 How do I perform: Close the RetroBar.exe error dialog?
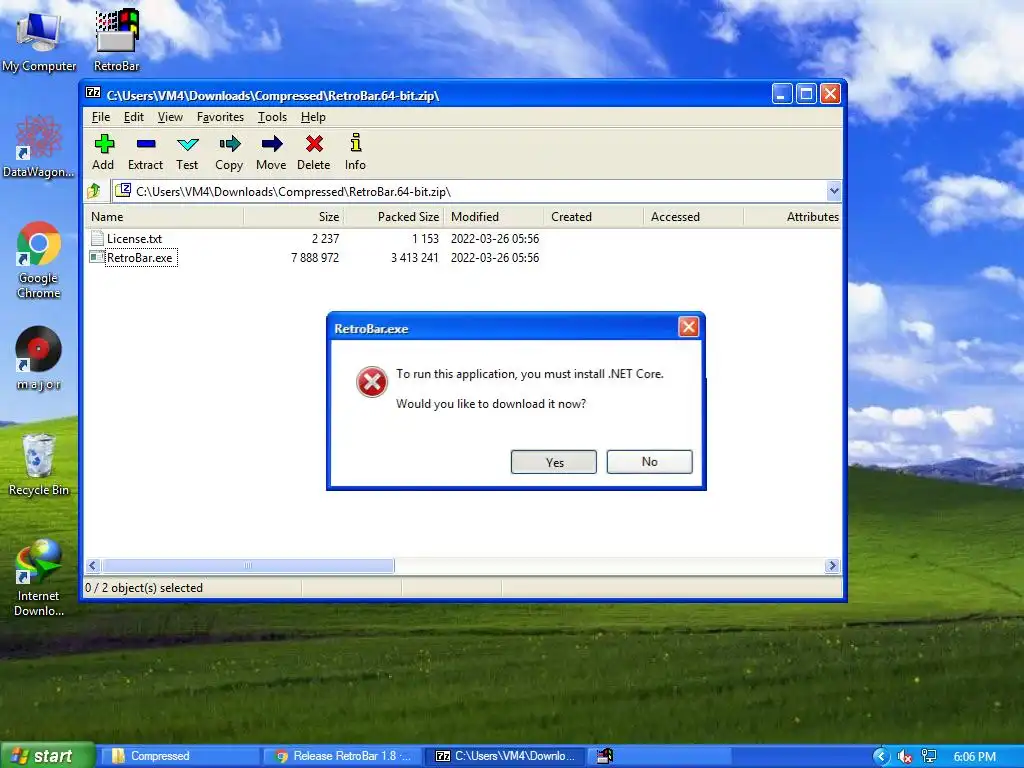click(x=688, y=327)
